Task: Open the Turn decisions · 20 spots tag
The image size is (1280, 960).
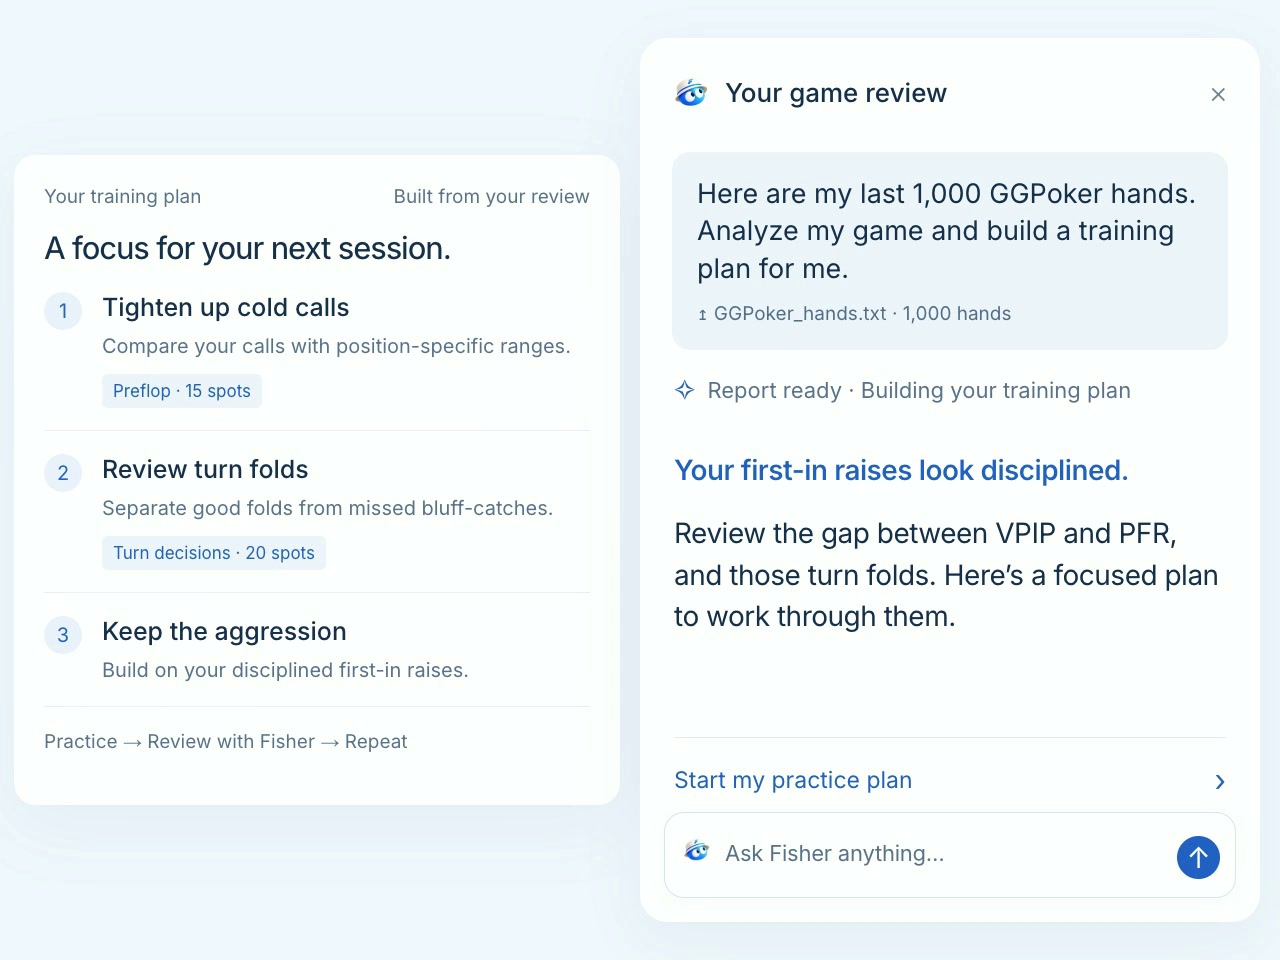Action: pos(214,553)
